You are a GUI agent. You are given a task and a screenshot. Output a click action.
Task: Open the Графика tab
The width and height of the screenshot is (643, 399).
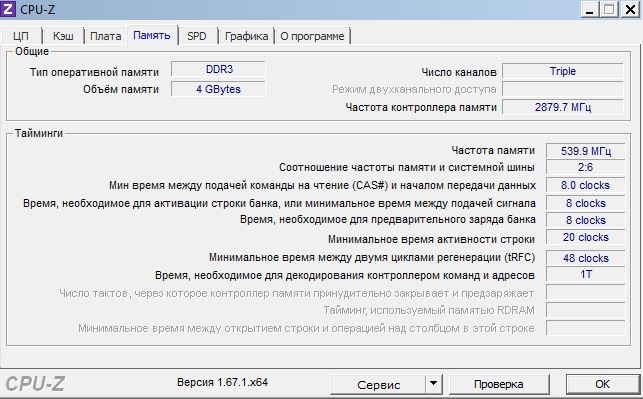[x=246, y=36]
